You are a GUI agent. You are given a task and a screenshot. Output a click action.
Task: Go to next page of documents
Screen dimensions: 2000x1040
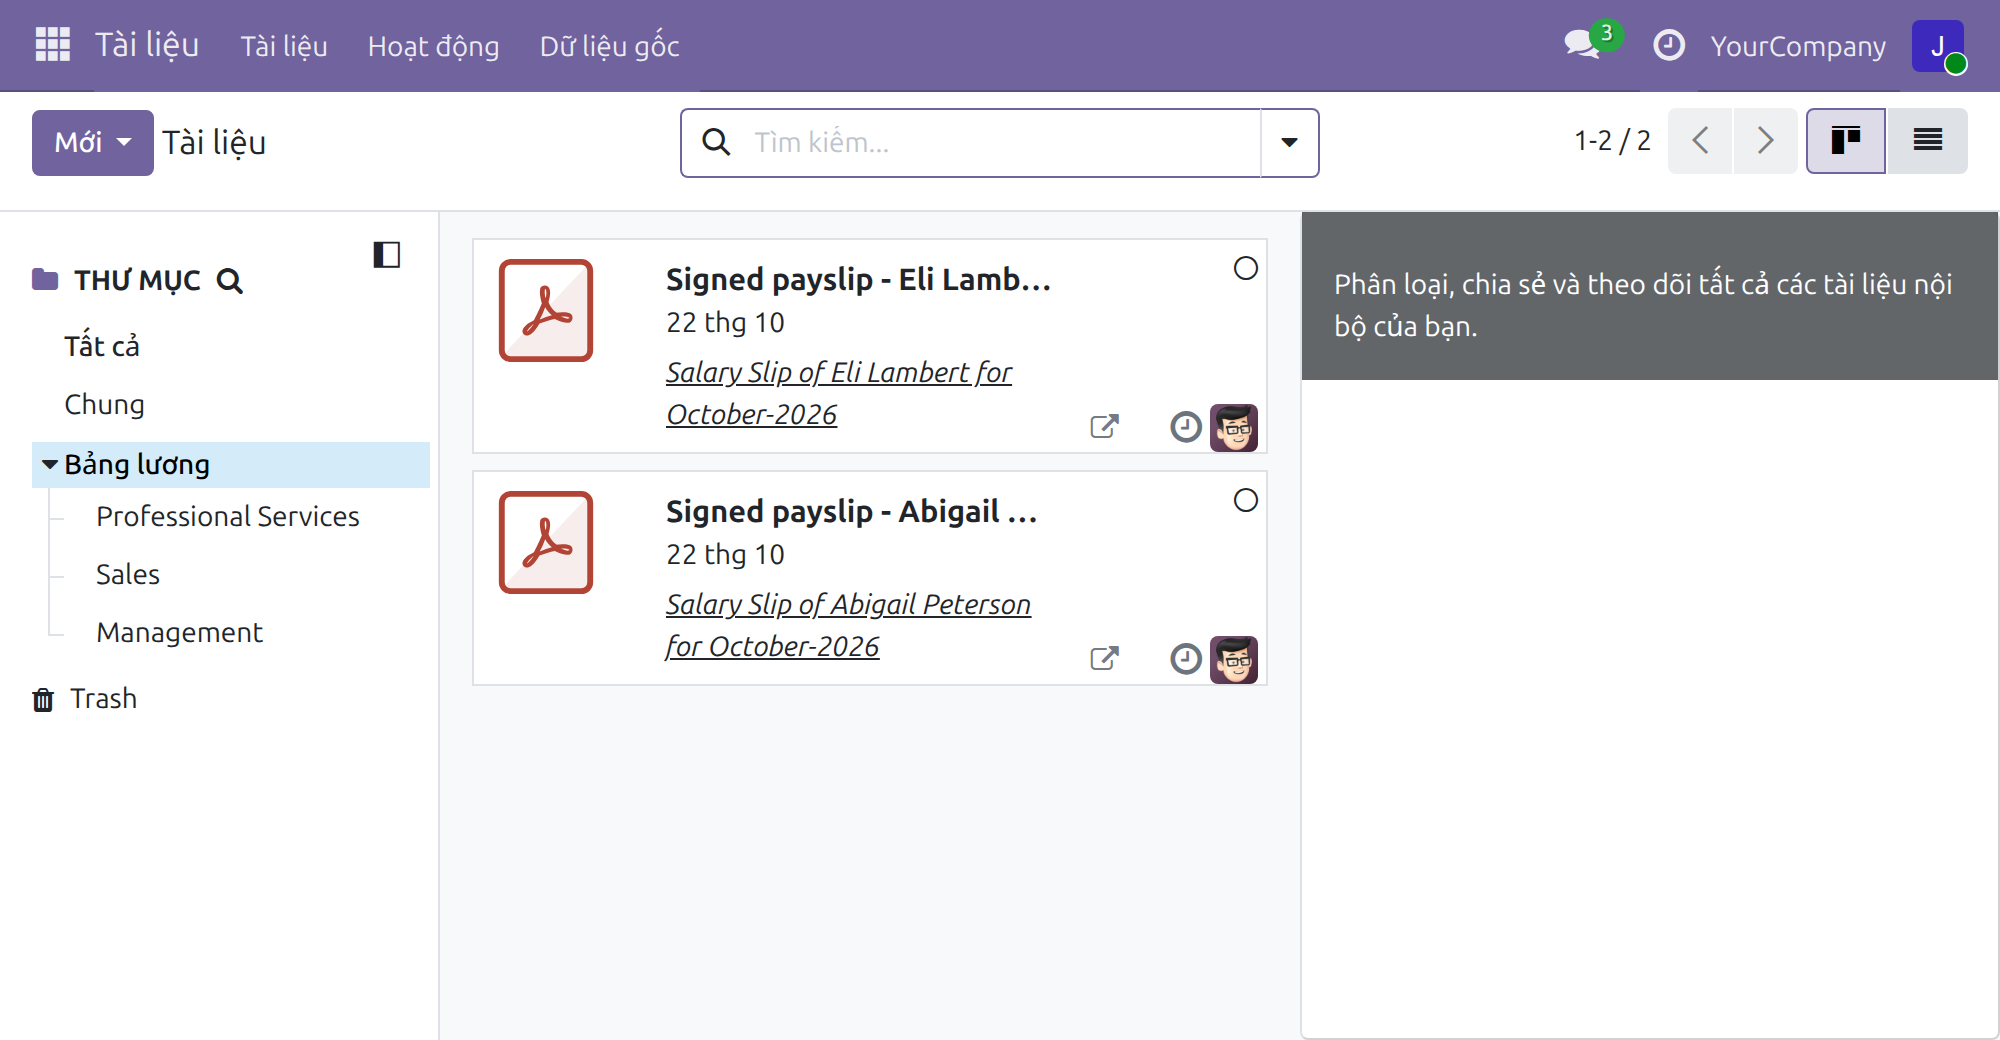(1765, 141)
